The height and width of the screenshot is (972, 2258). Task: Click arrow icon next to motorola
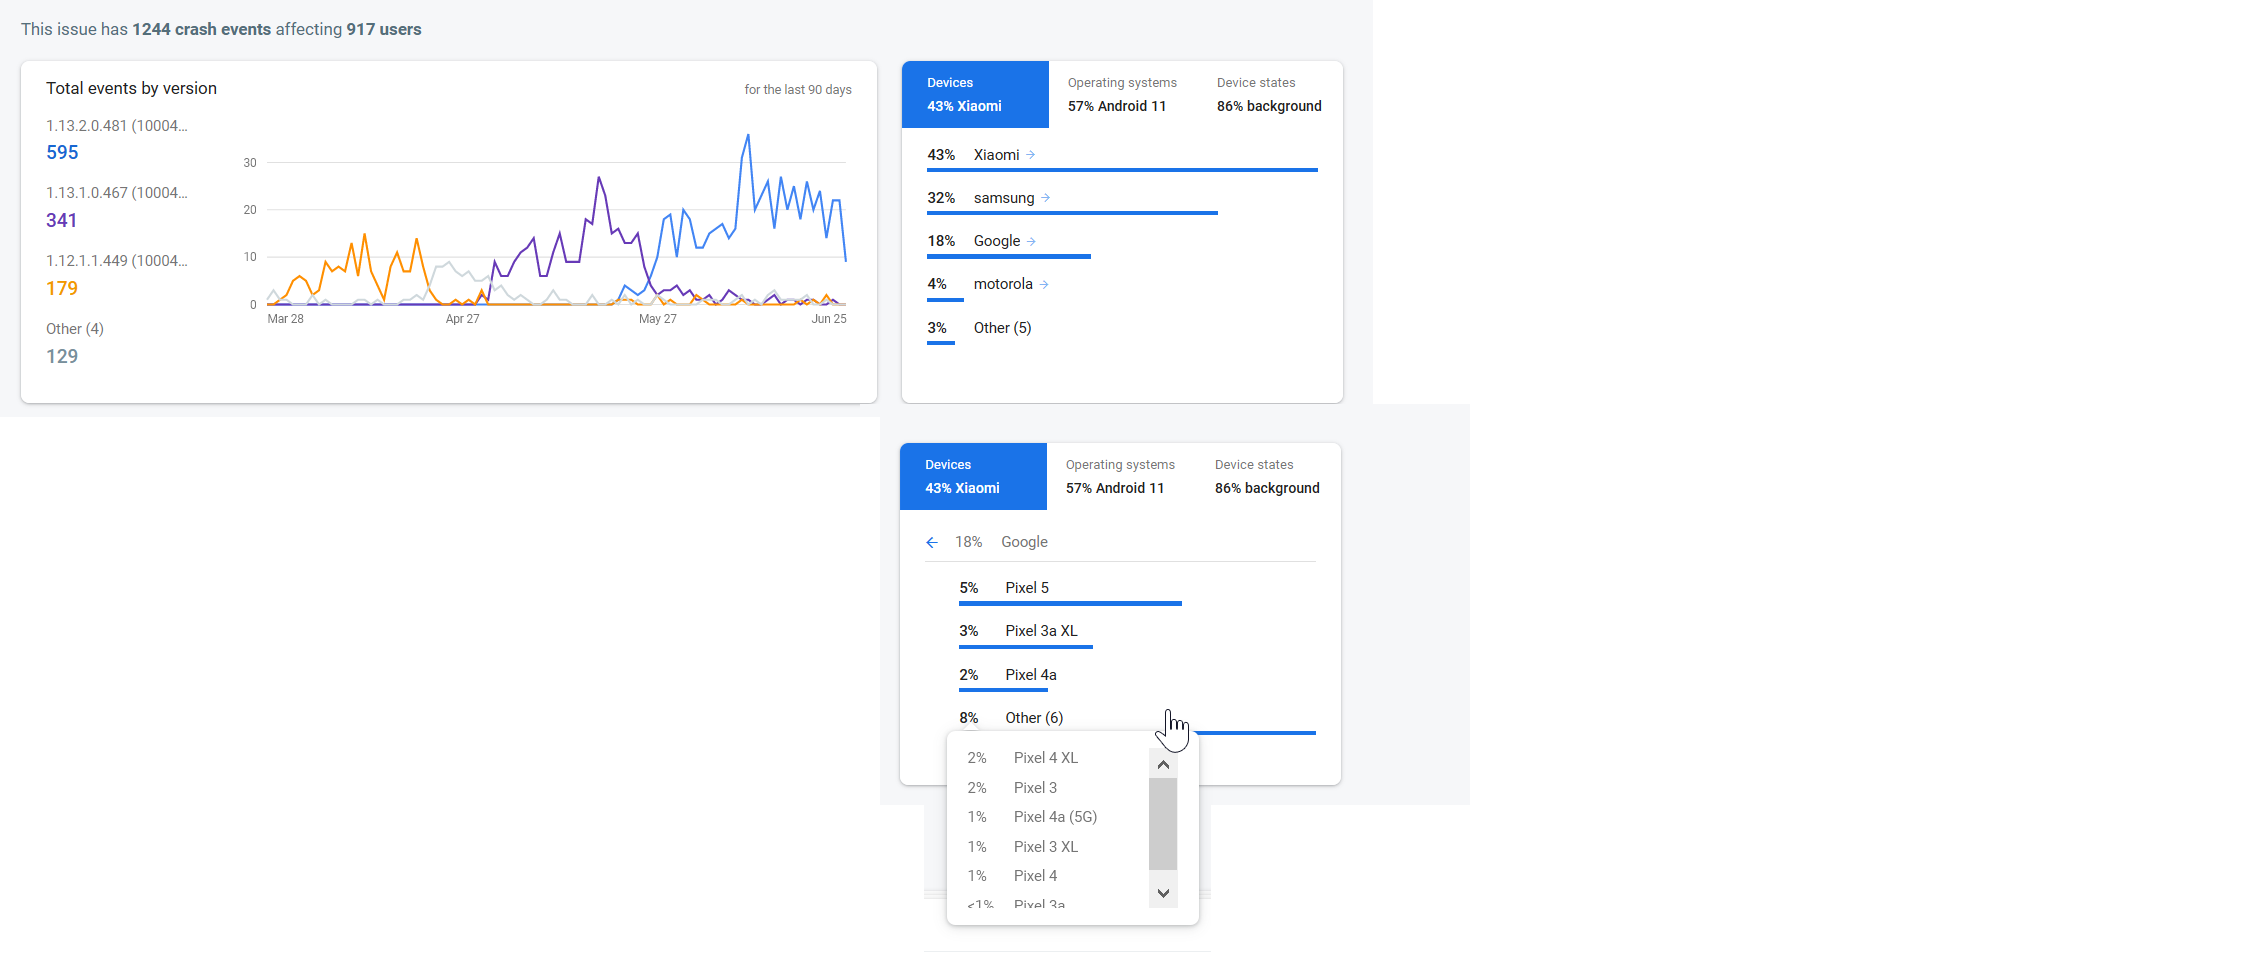click(1043, 285)
